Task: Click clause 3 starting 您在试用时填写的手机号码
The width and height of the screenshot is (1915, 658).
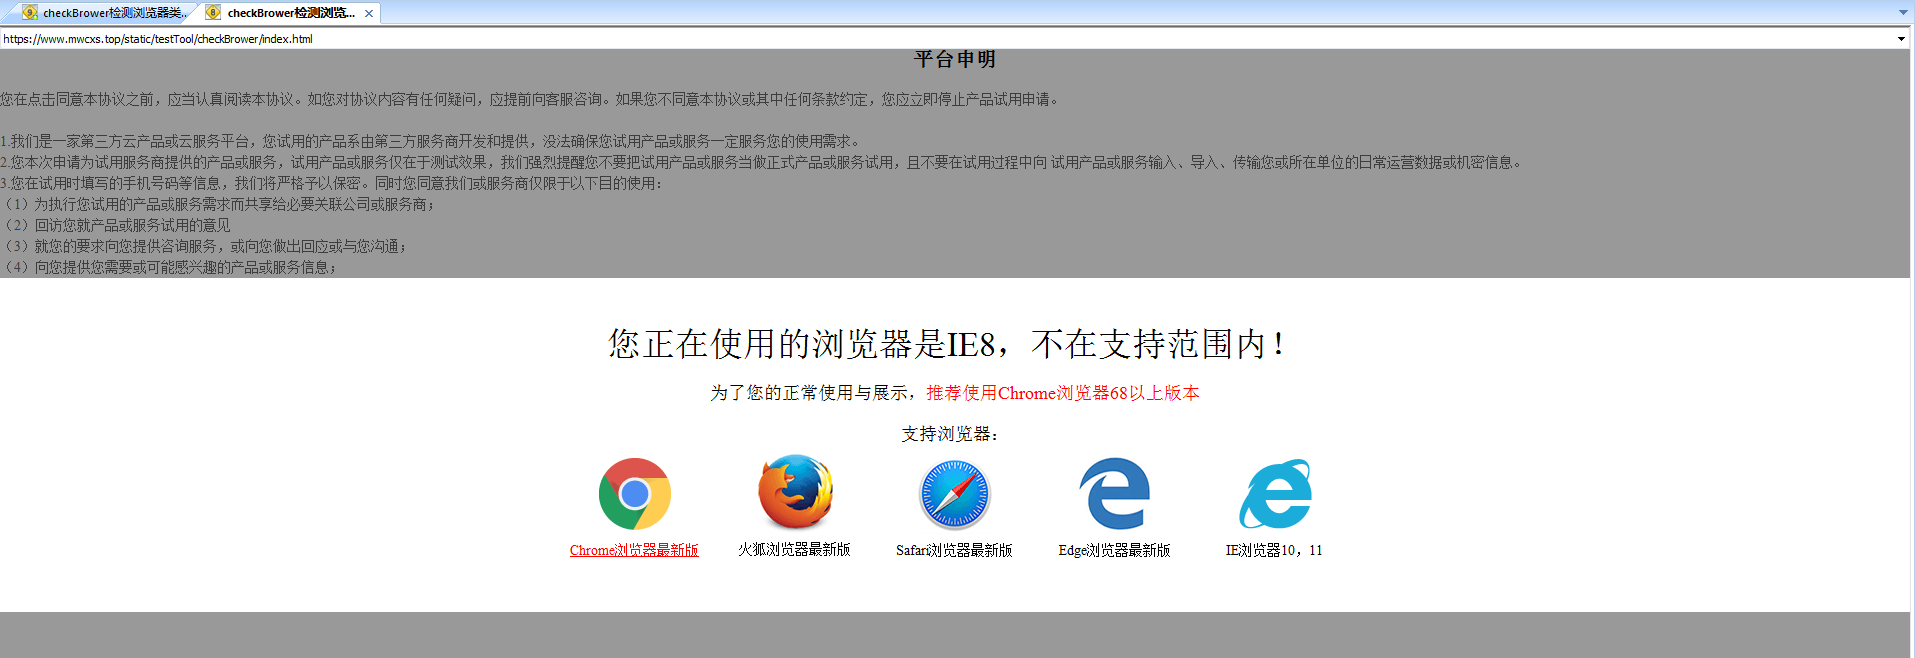Action: pyautogui.click(x=331, y=183)
